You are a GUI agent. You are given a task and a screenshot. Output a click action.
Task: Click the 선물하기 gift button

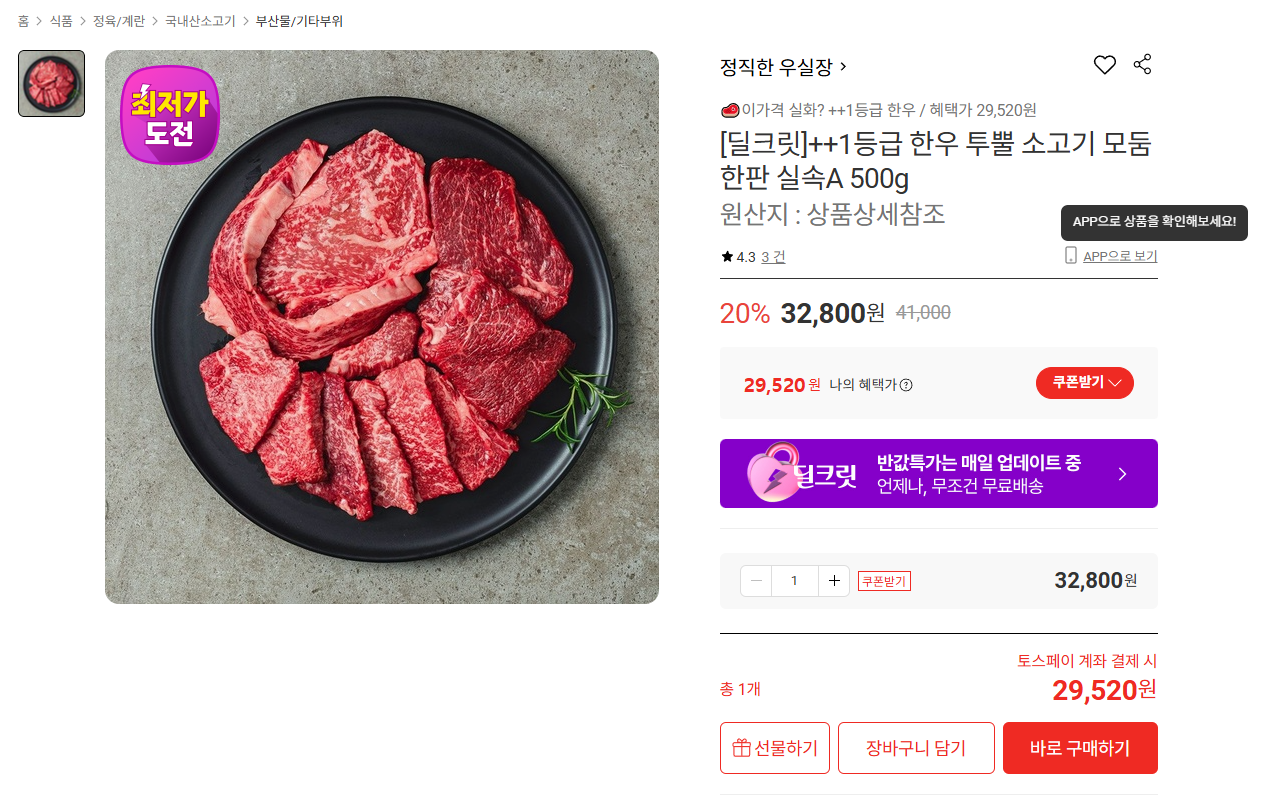[x=775, y=748]
